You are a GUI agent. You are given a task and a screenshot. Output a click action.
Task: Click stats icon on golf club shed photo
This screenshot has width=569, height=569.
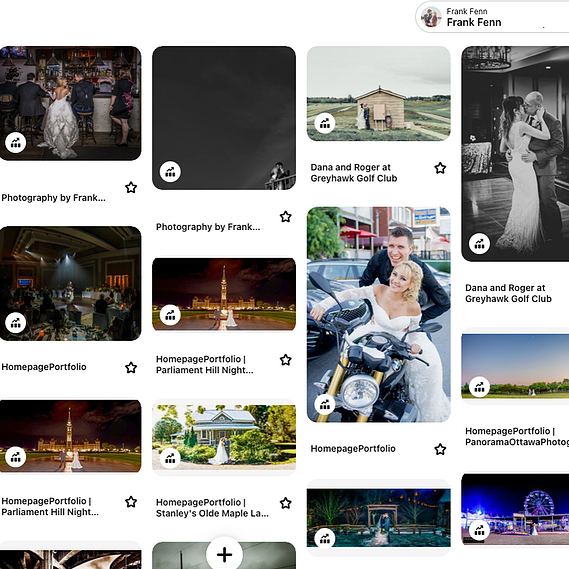point(325,123)
